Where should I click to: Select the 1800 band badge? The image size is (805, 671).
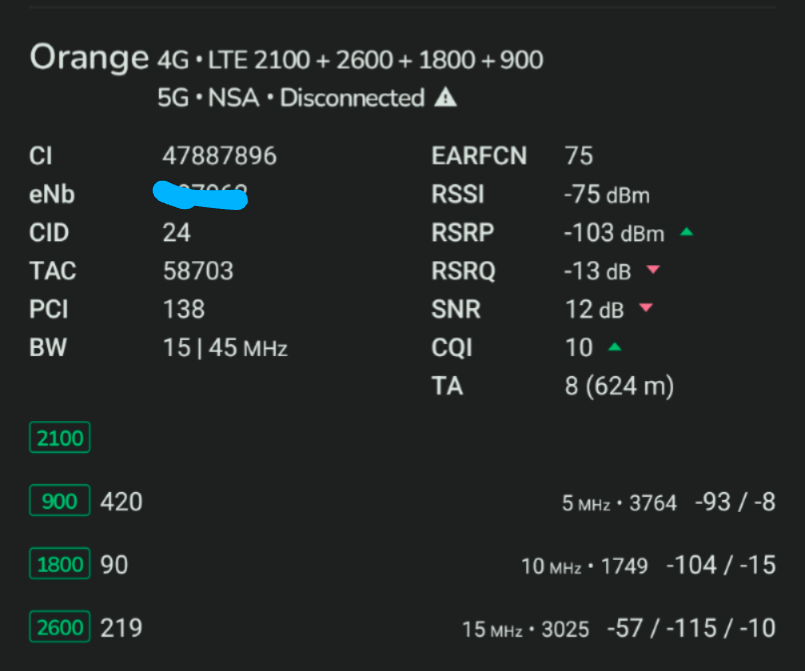(x=59, y=564)
